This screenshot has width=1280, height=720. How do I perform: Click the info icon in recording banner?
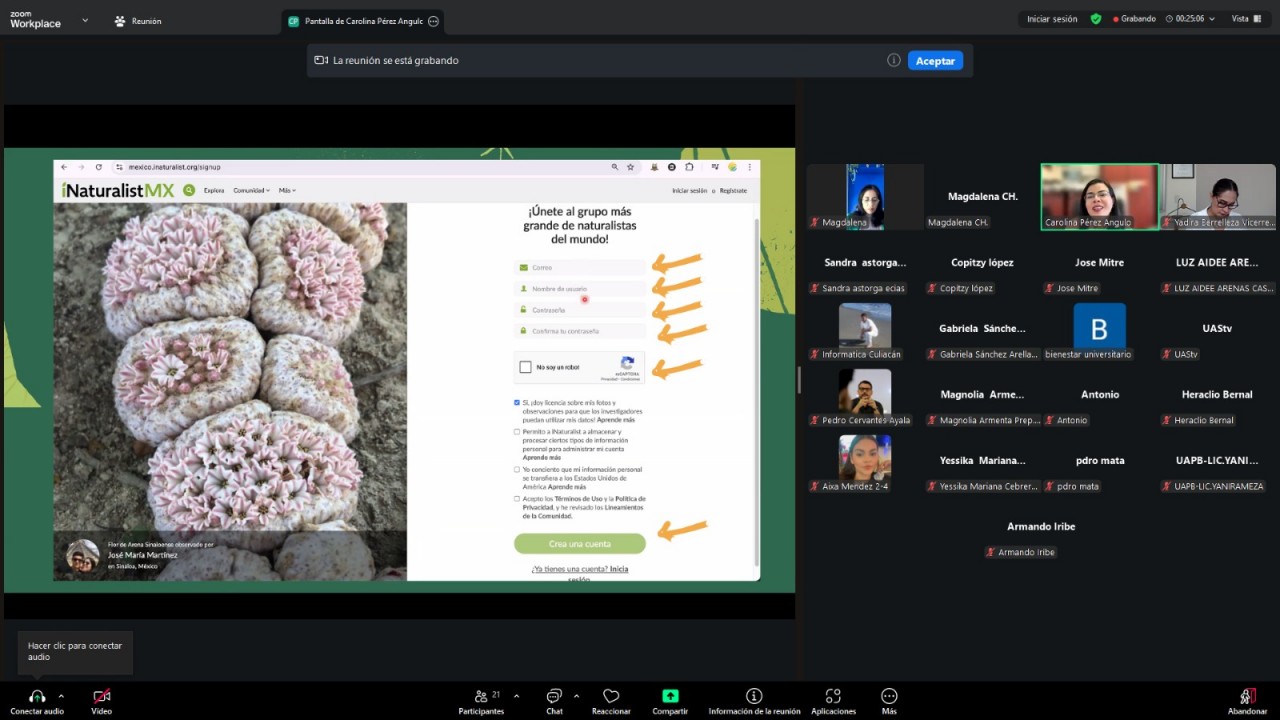point(894,60)
